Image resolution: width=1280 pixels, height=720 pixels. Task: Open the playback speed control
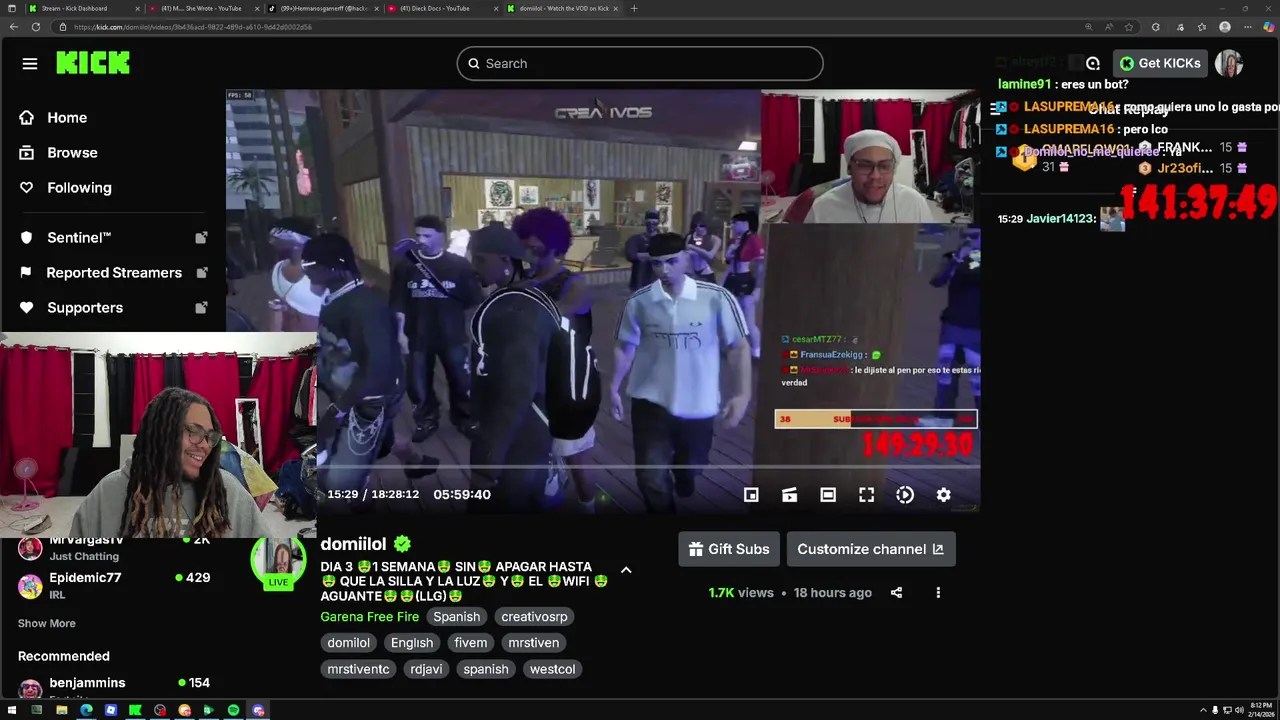click(905, 495)
